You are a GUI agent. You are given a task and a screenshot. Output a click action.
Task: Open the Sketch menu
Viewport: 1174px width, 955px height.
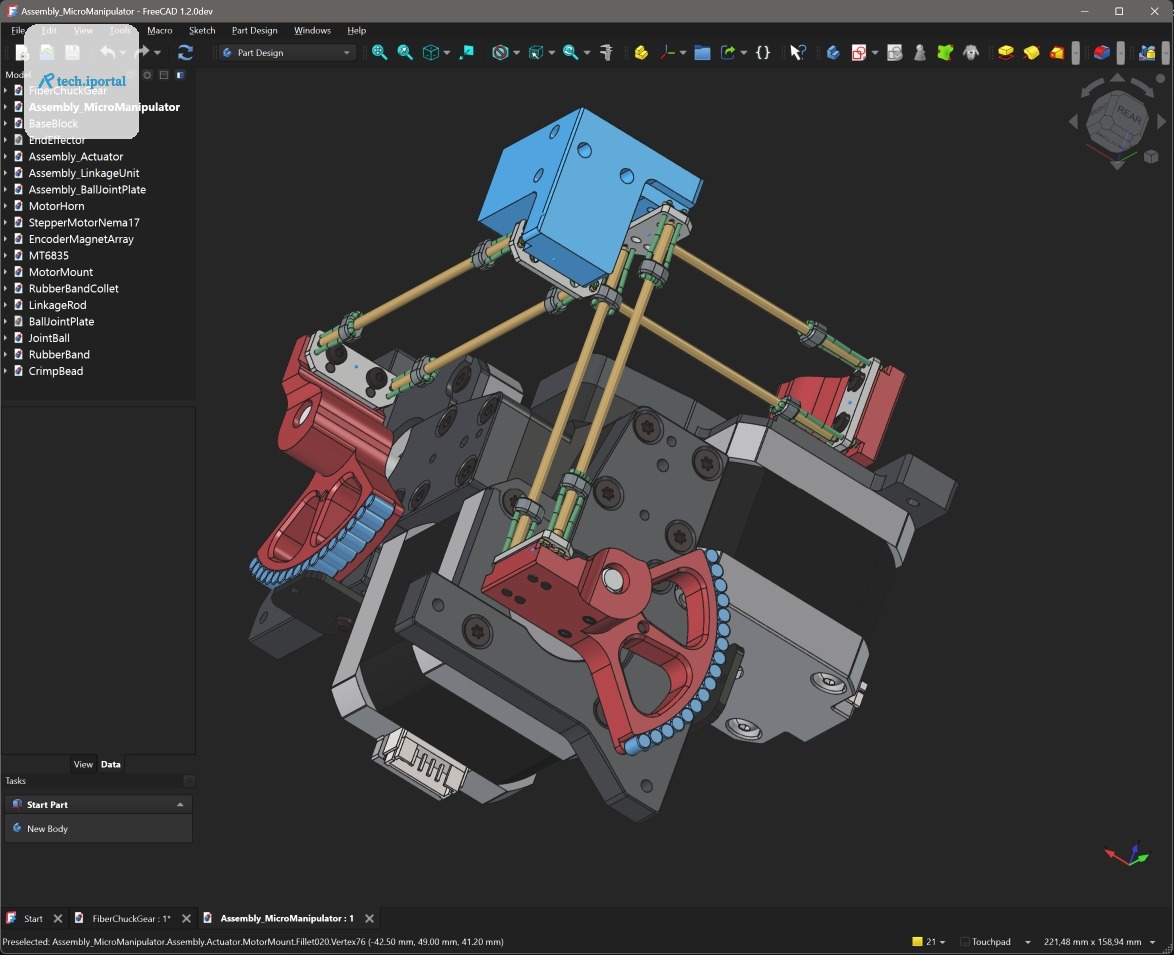point(202,31)
